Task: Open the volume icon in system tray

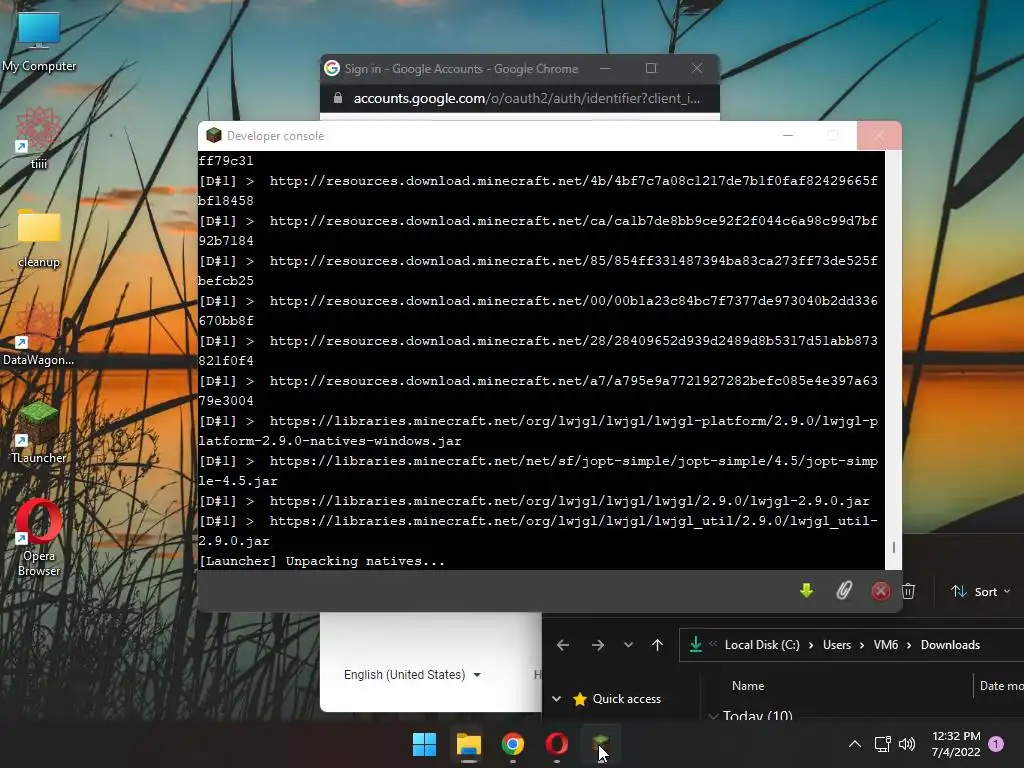Action: point(906,744)
